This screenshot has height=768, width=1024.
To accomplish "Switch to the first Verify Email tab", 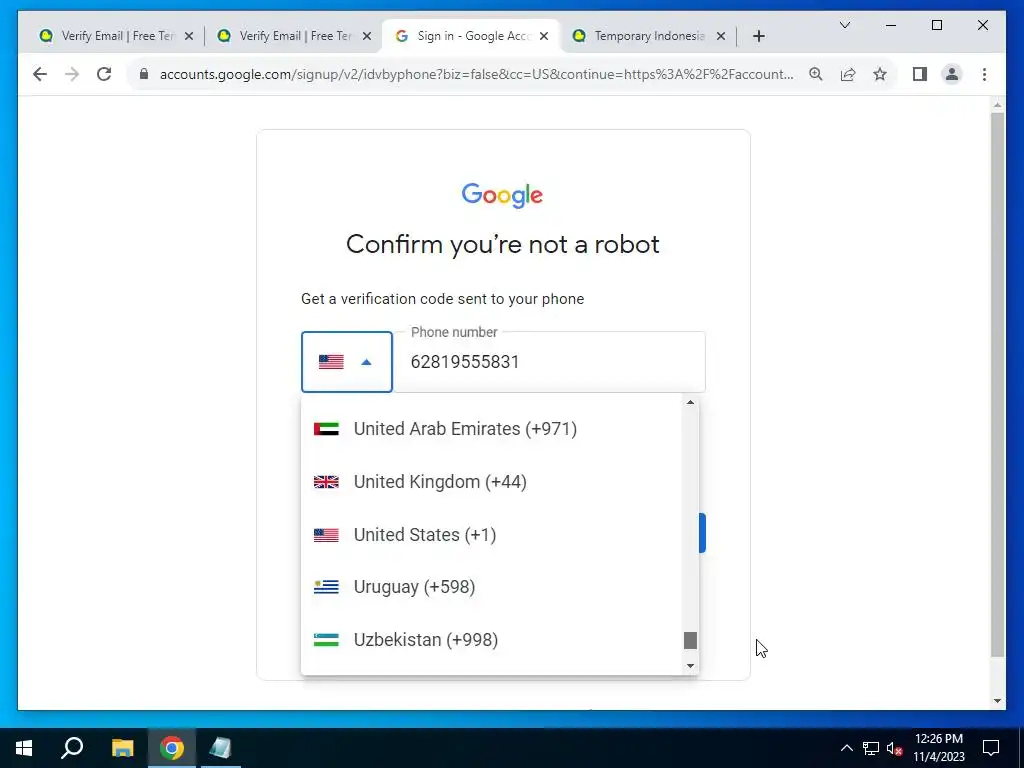I will coord(118,36).
